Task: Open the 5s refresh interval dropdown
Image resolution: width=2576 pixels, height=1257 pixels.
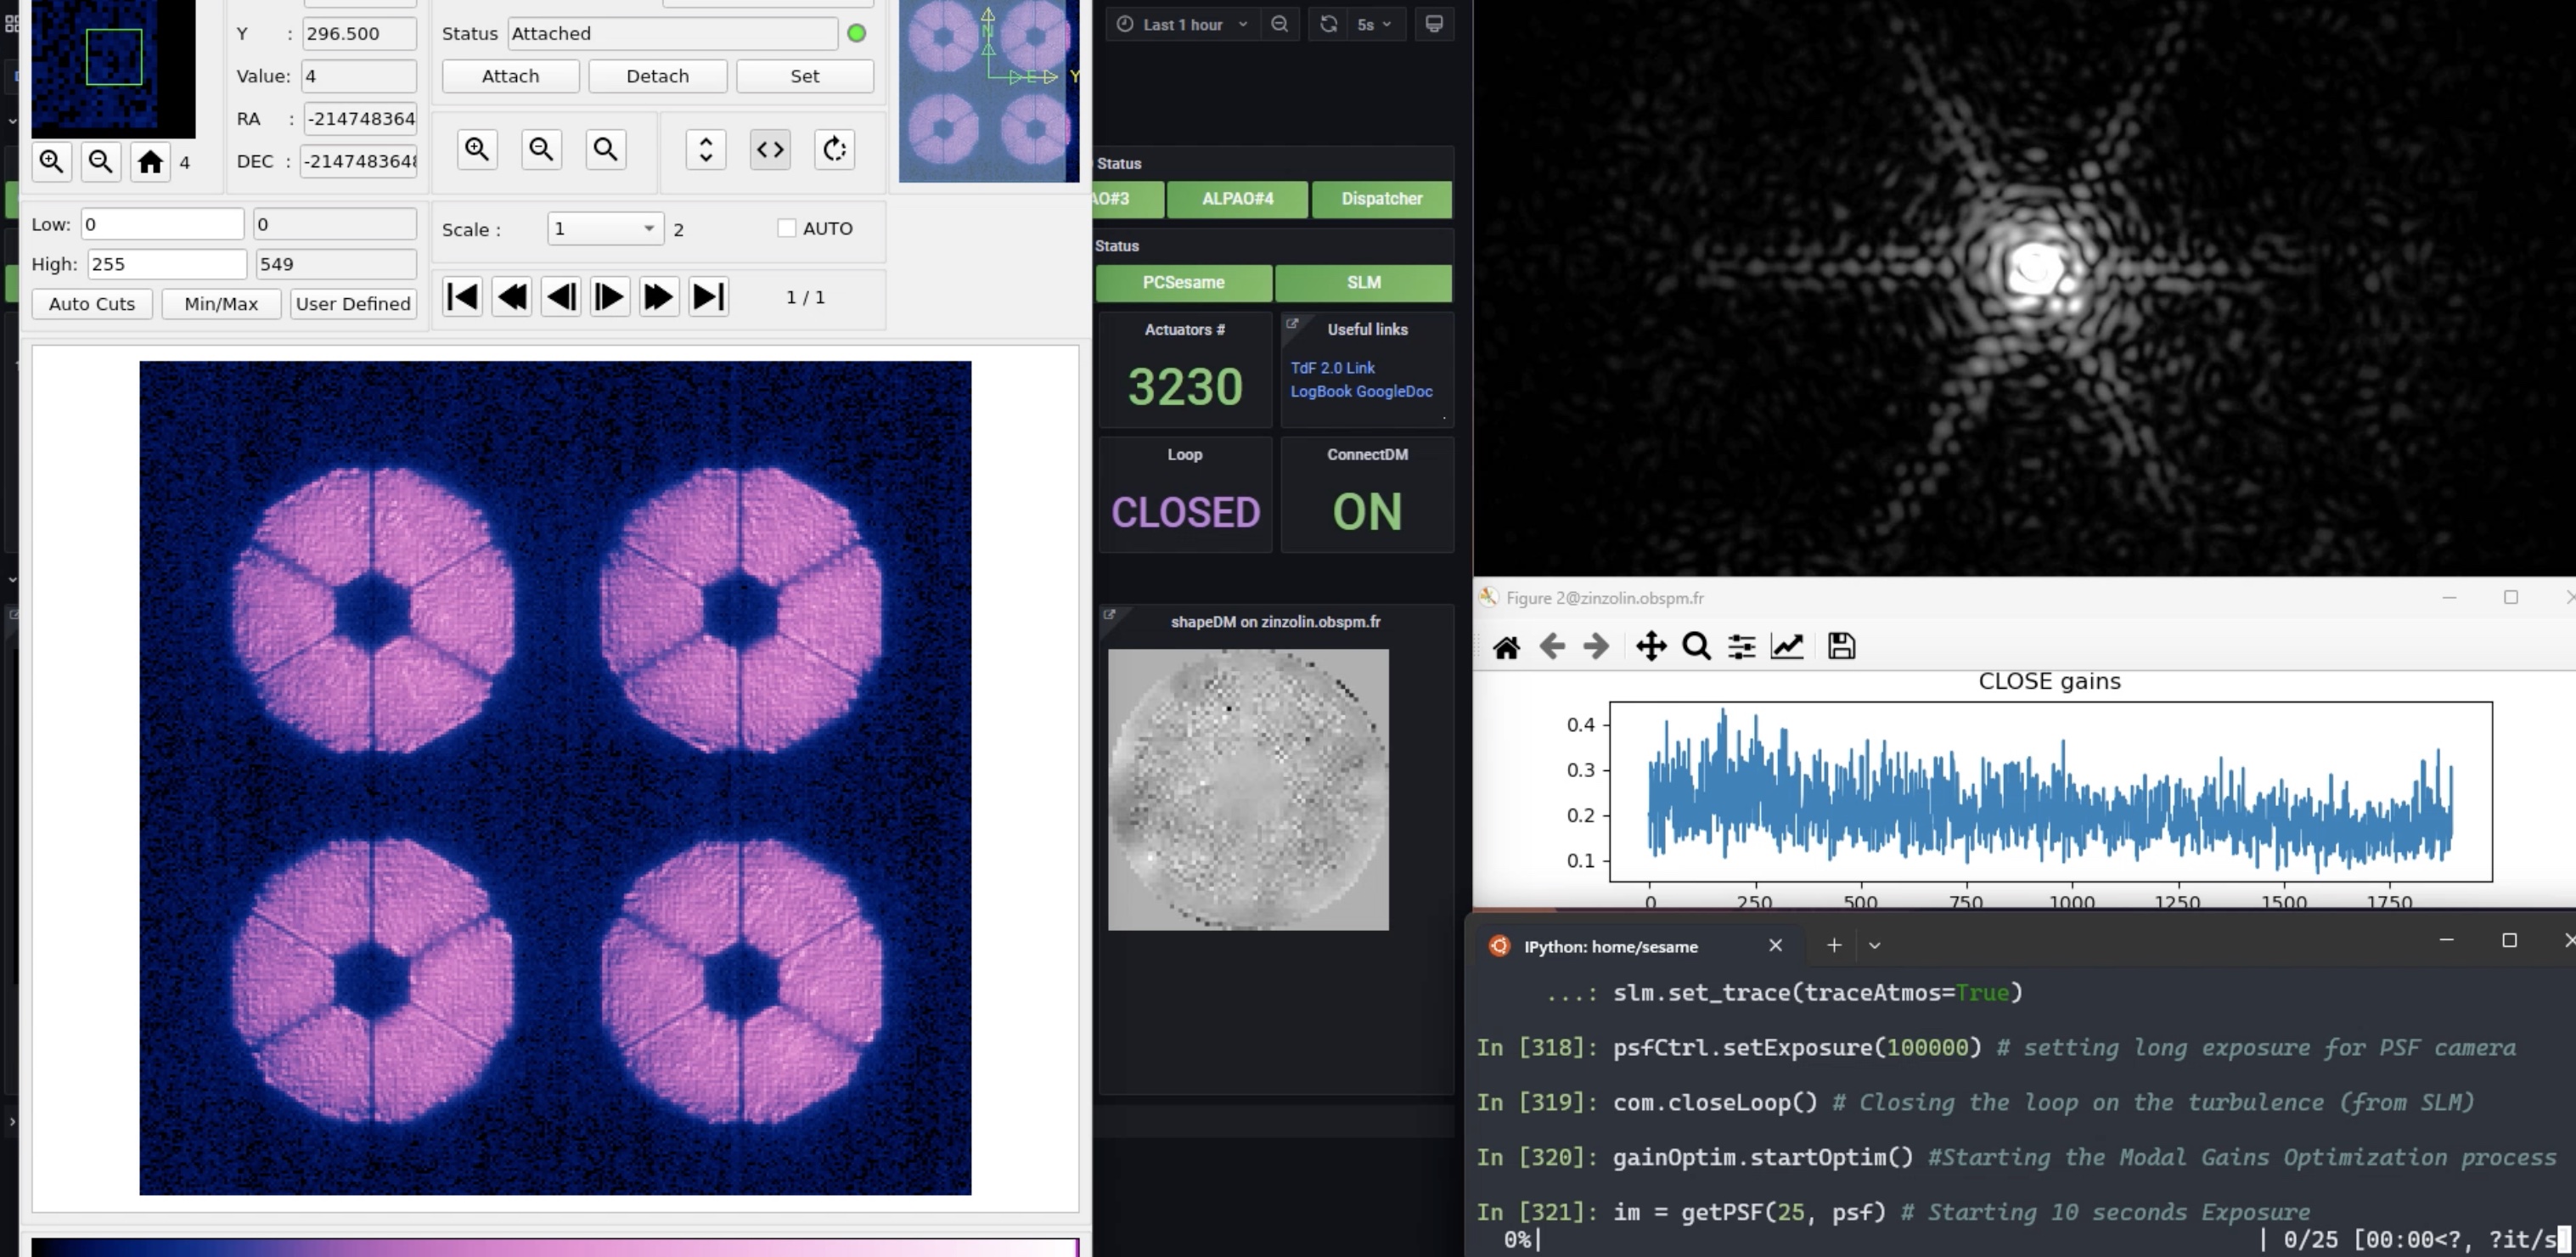Action: (1374, 24)
